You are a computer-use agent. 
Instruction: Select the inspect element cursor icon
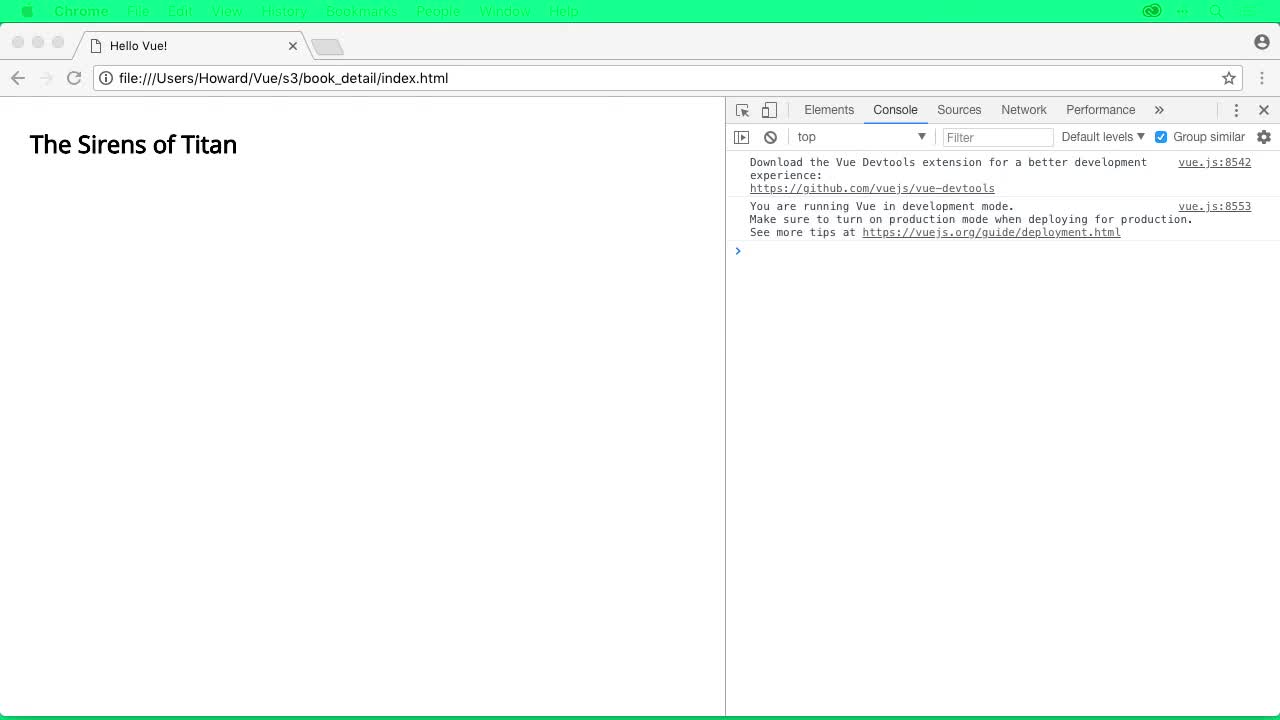coord(741,110)
